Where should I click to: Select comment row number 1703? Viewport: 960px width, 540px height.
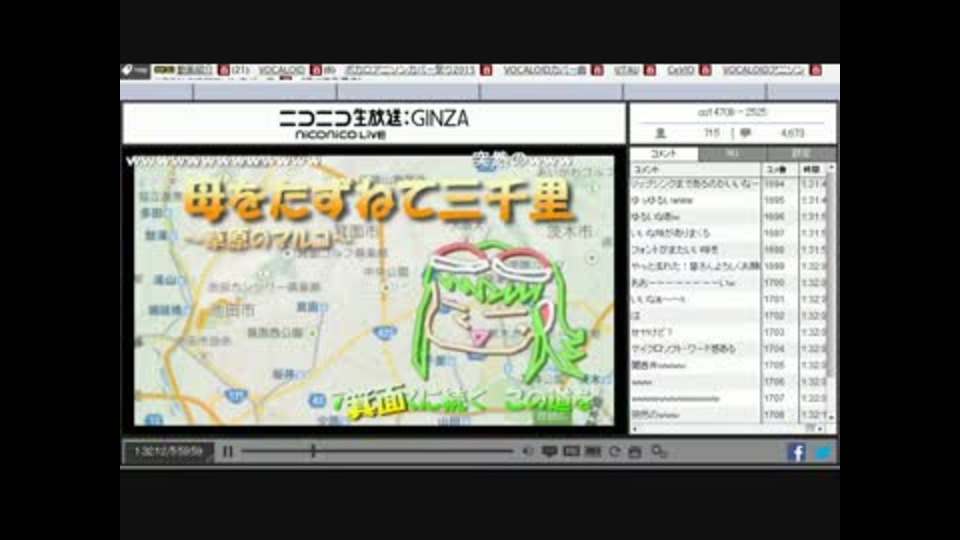[x=729, y=332]
